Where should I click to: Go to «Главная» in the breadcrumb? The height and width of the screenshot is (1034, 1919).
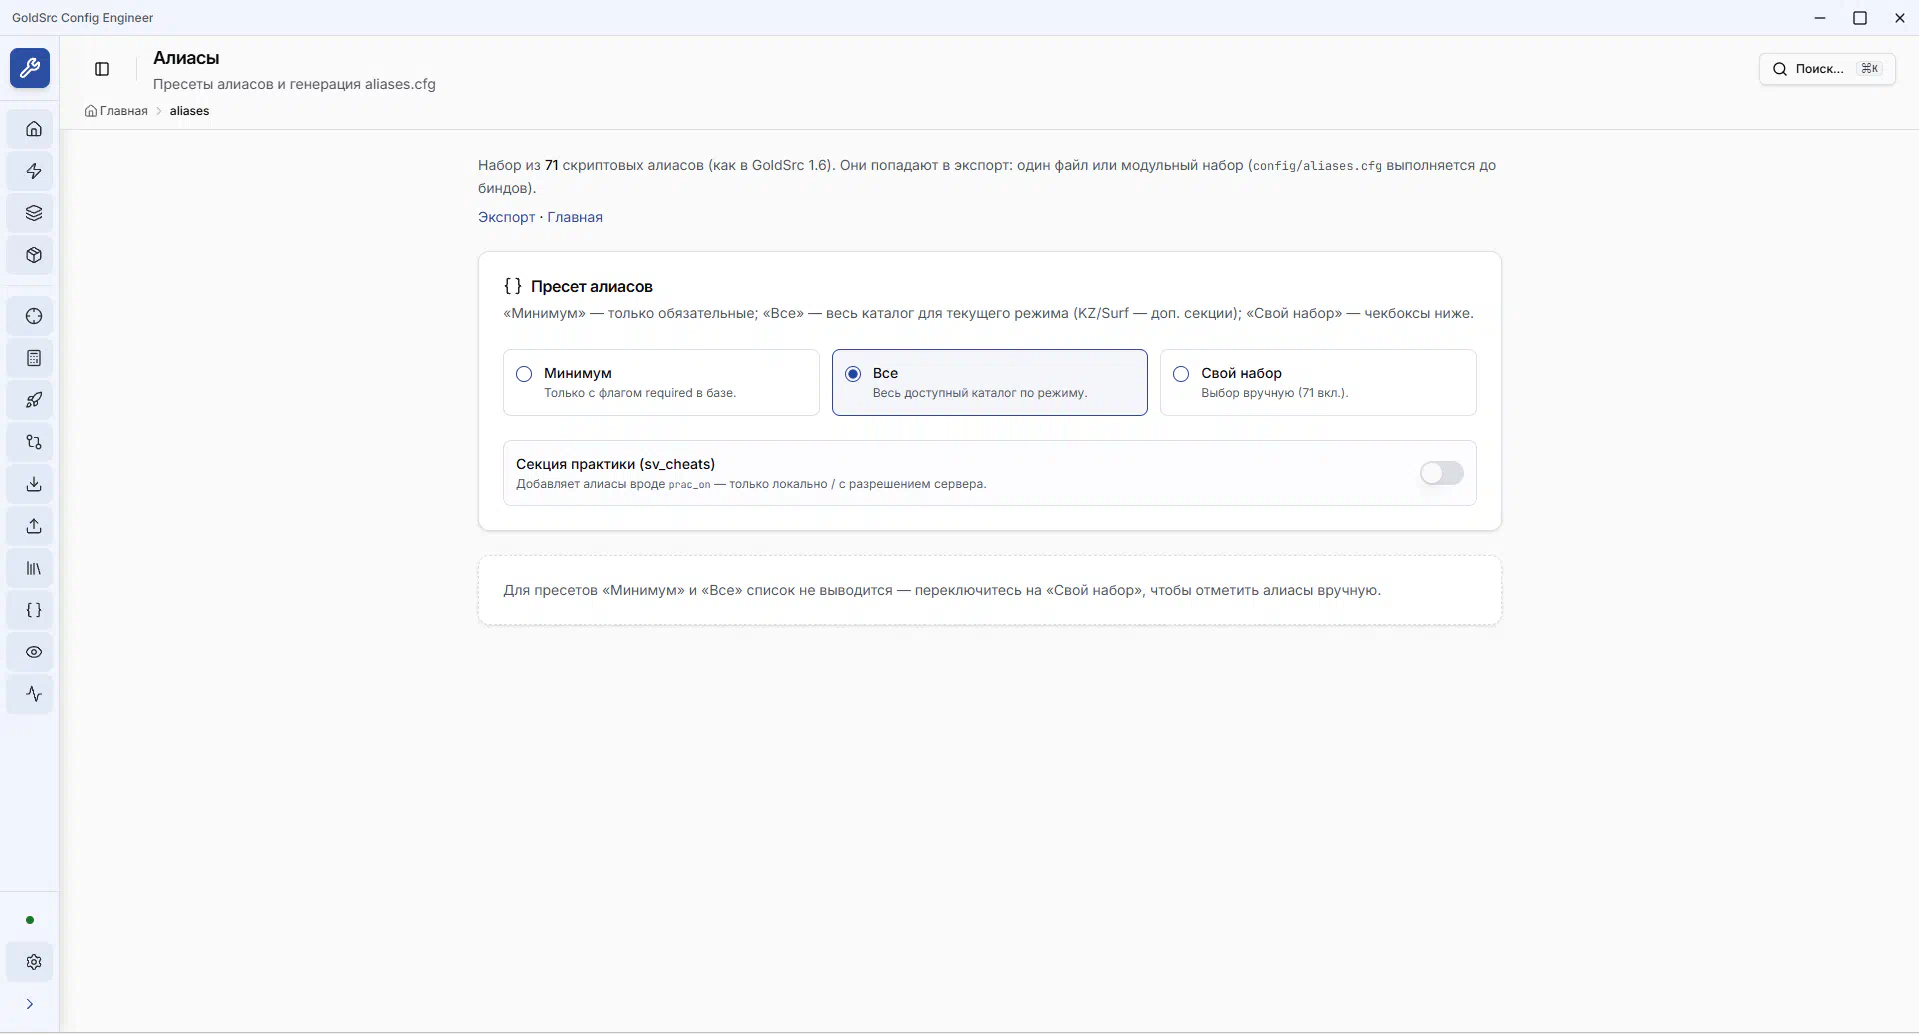(x=123, y=111)
